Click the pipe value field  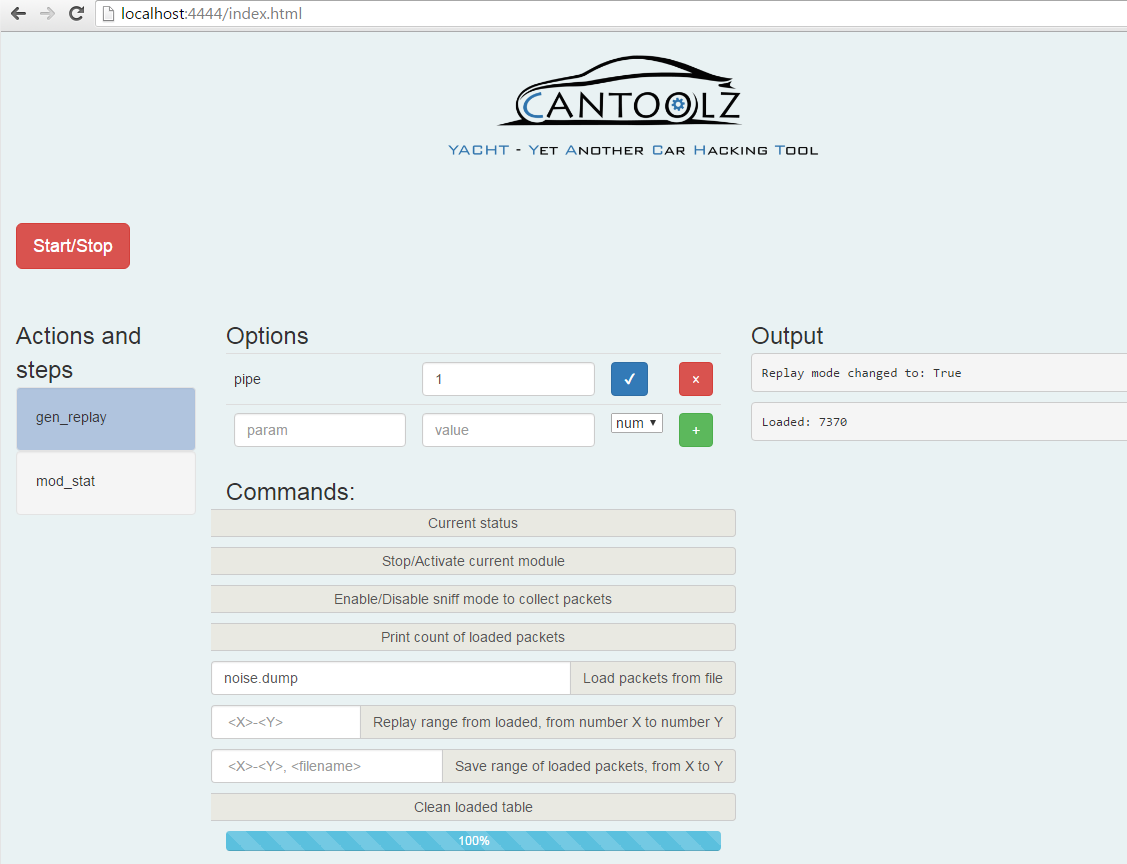coord(508,379)
